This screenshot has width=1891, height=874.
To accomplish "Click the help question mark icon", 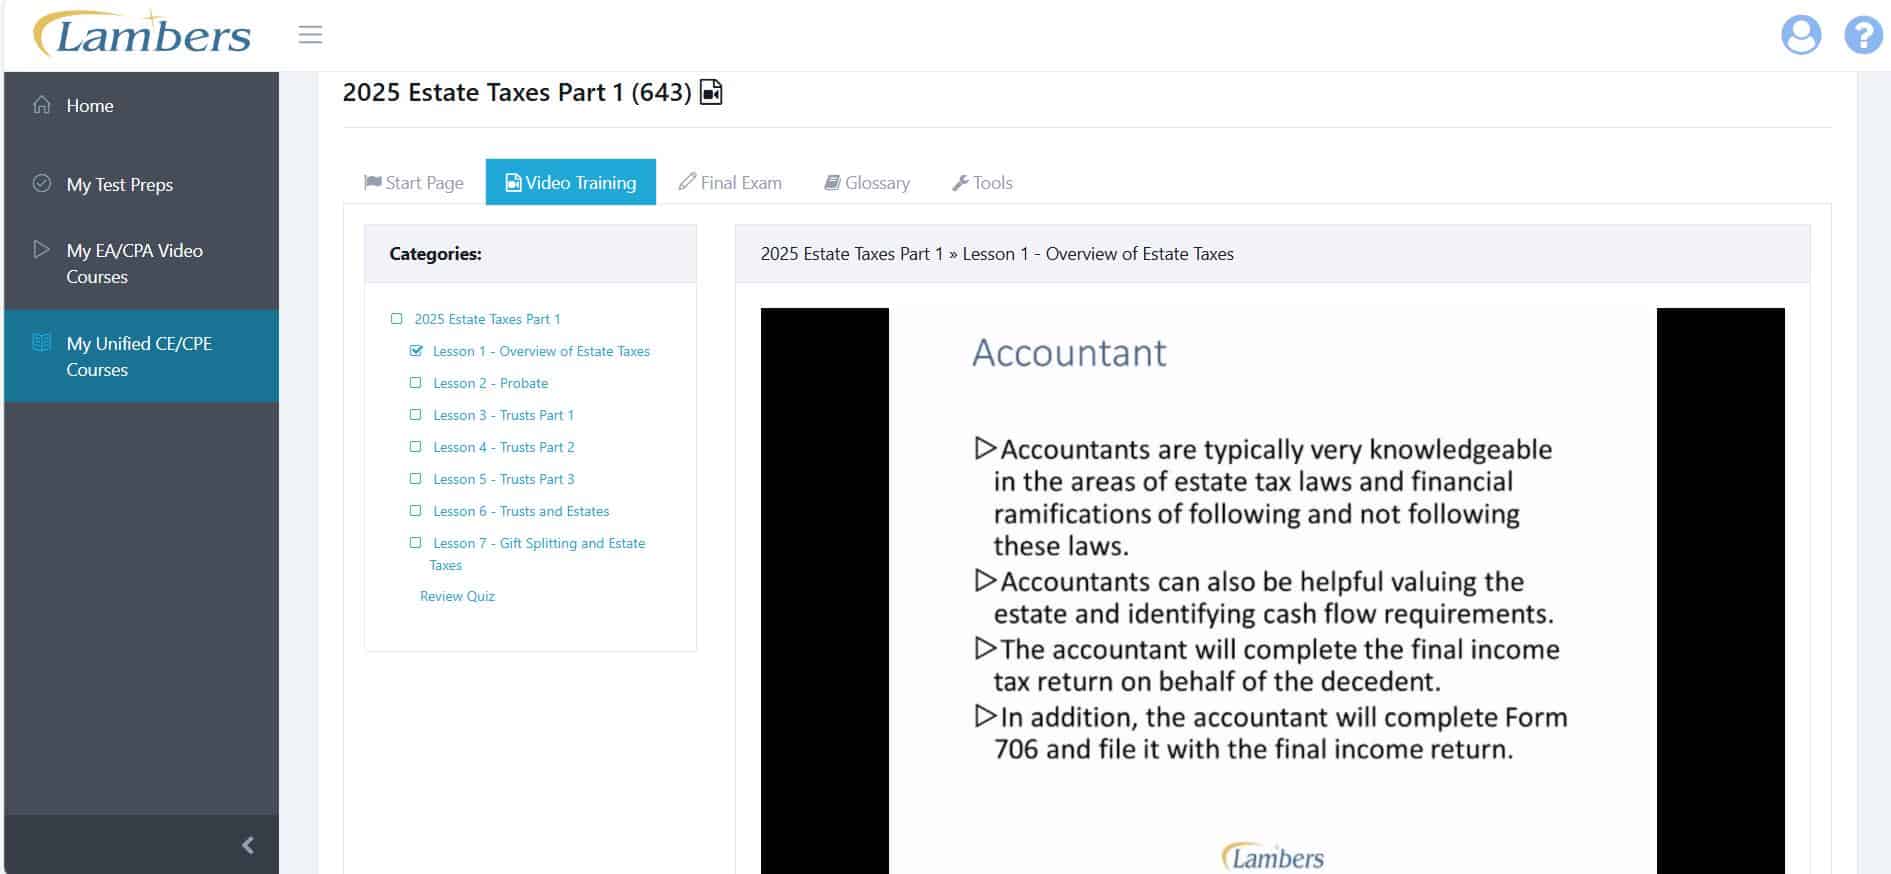I will pos(1862,35).
